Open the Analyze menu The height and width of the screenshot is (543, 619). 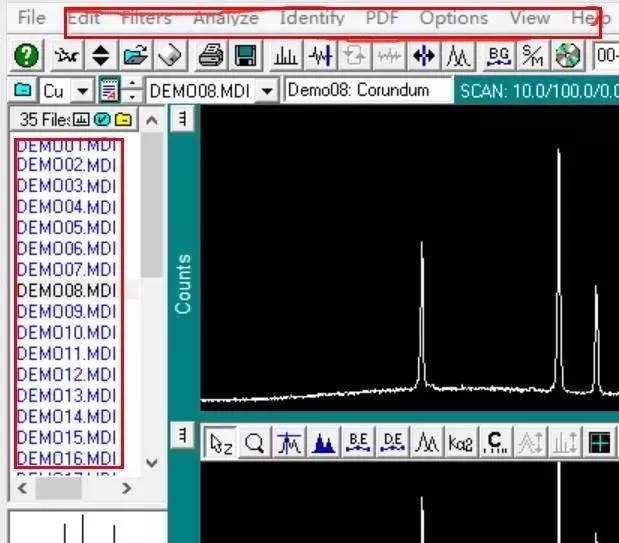pyautogui.click(x=226, y=18)
